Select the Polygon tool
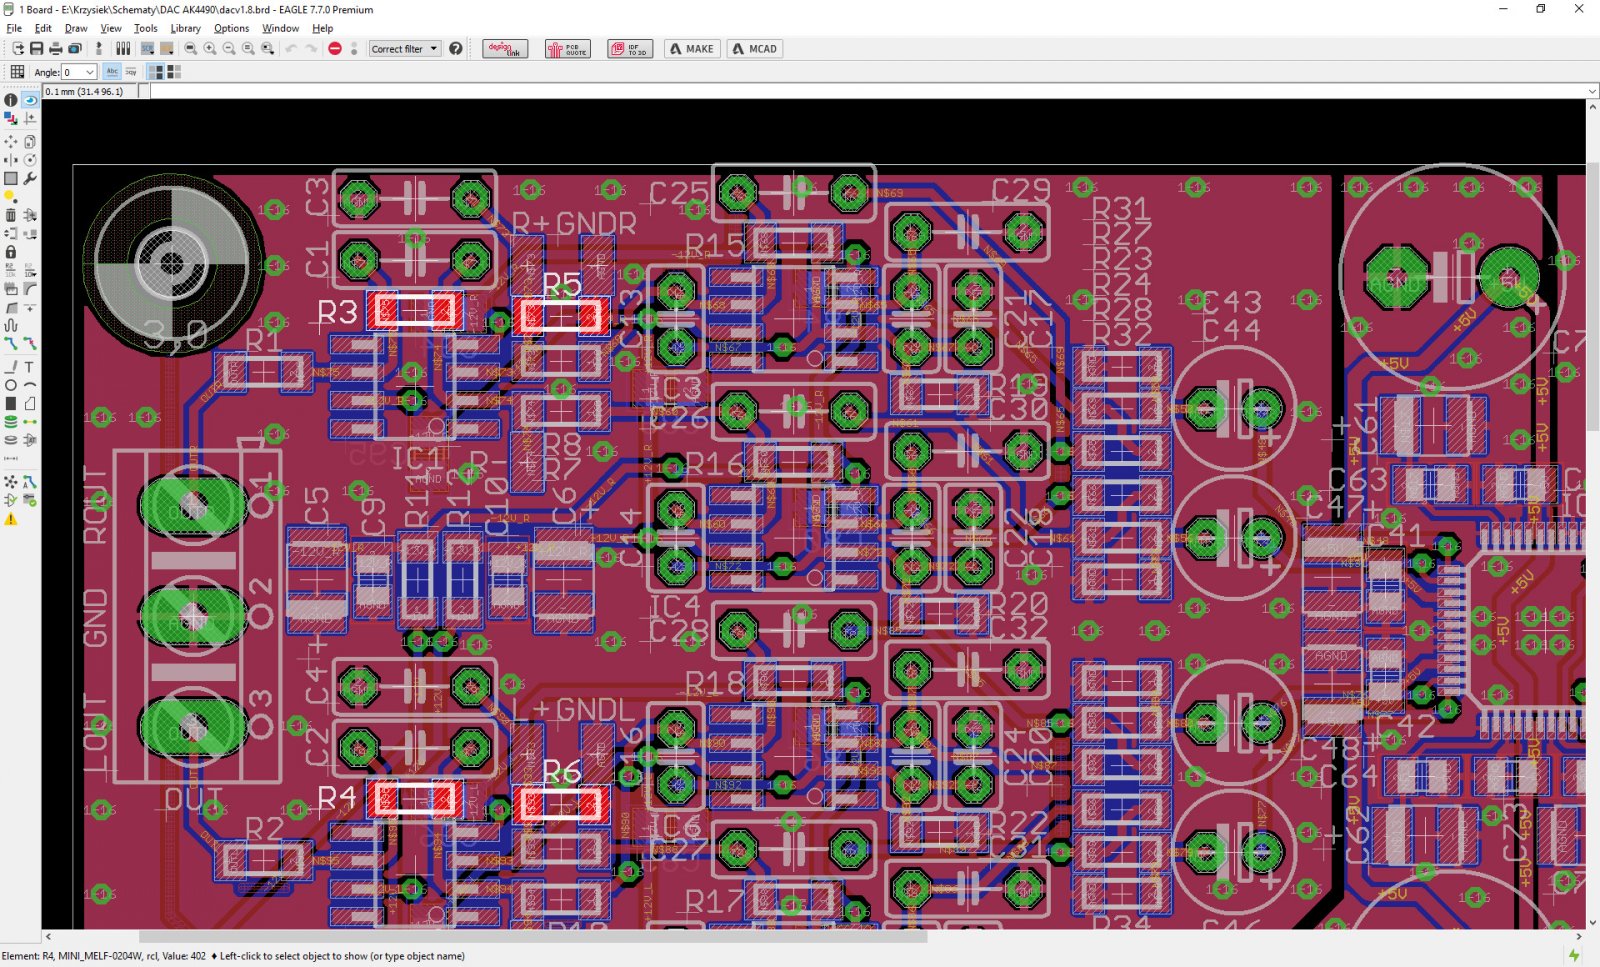The width and height of the screenshot is (1600, 967). click(30, 403)
